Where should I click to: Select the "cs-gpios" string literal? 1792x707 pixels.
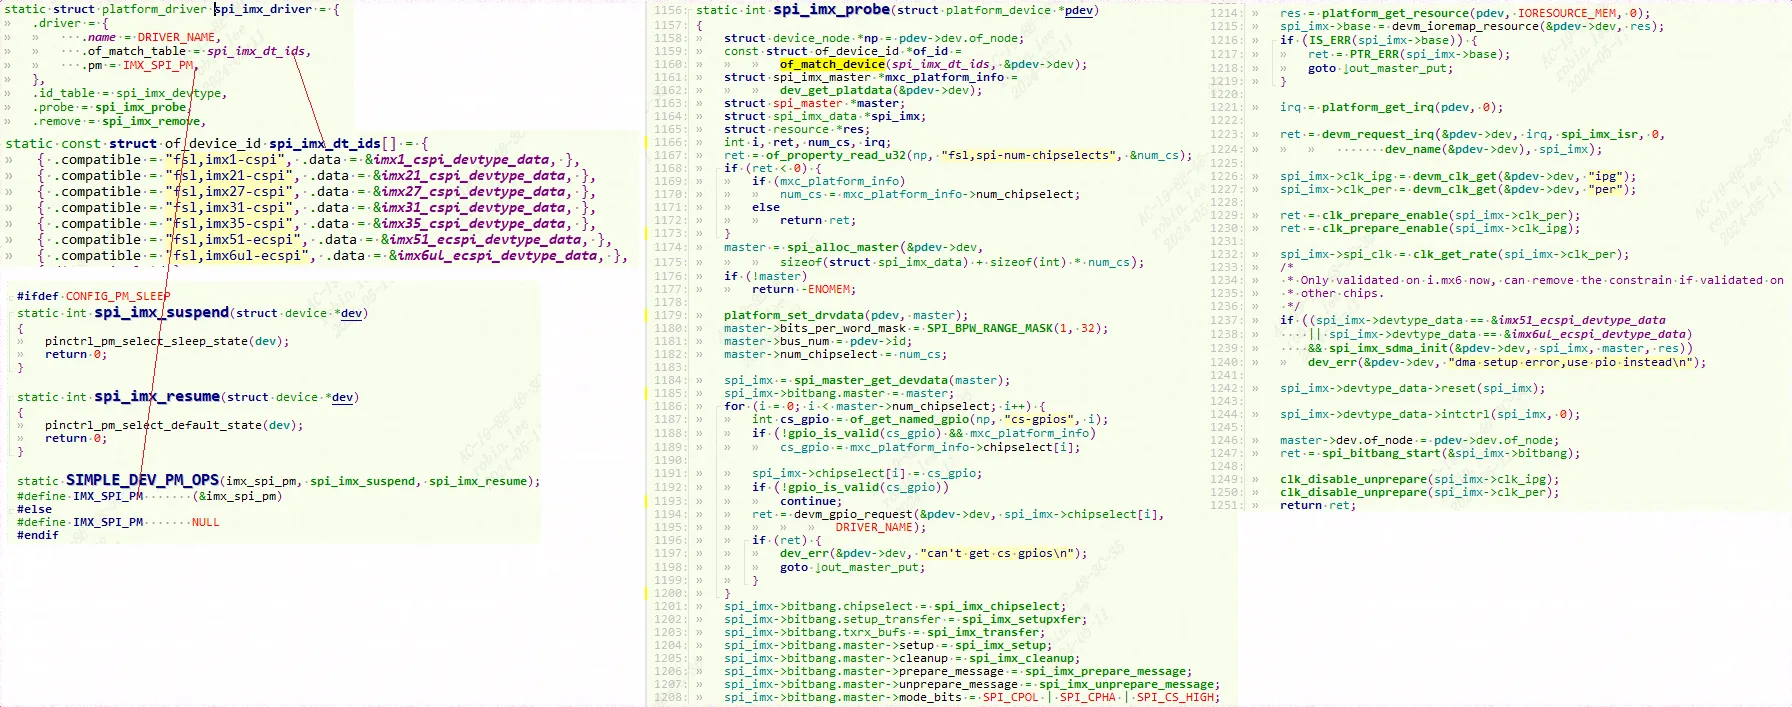click(1039, 419)
